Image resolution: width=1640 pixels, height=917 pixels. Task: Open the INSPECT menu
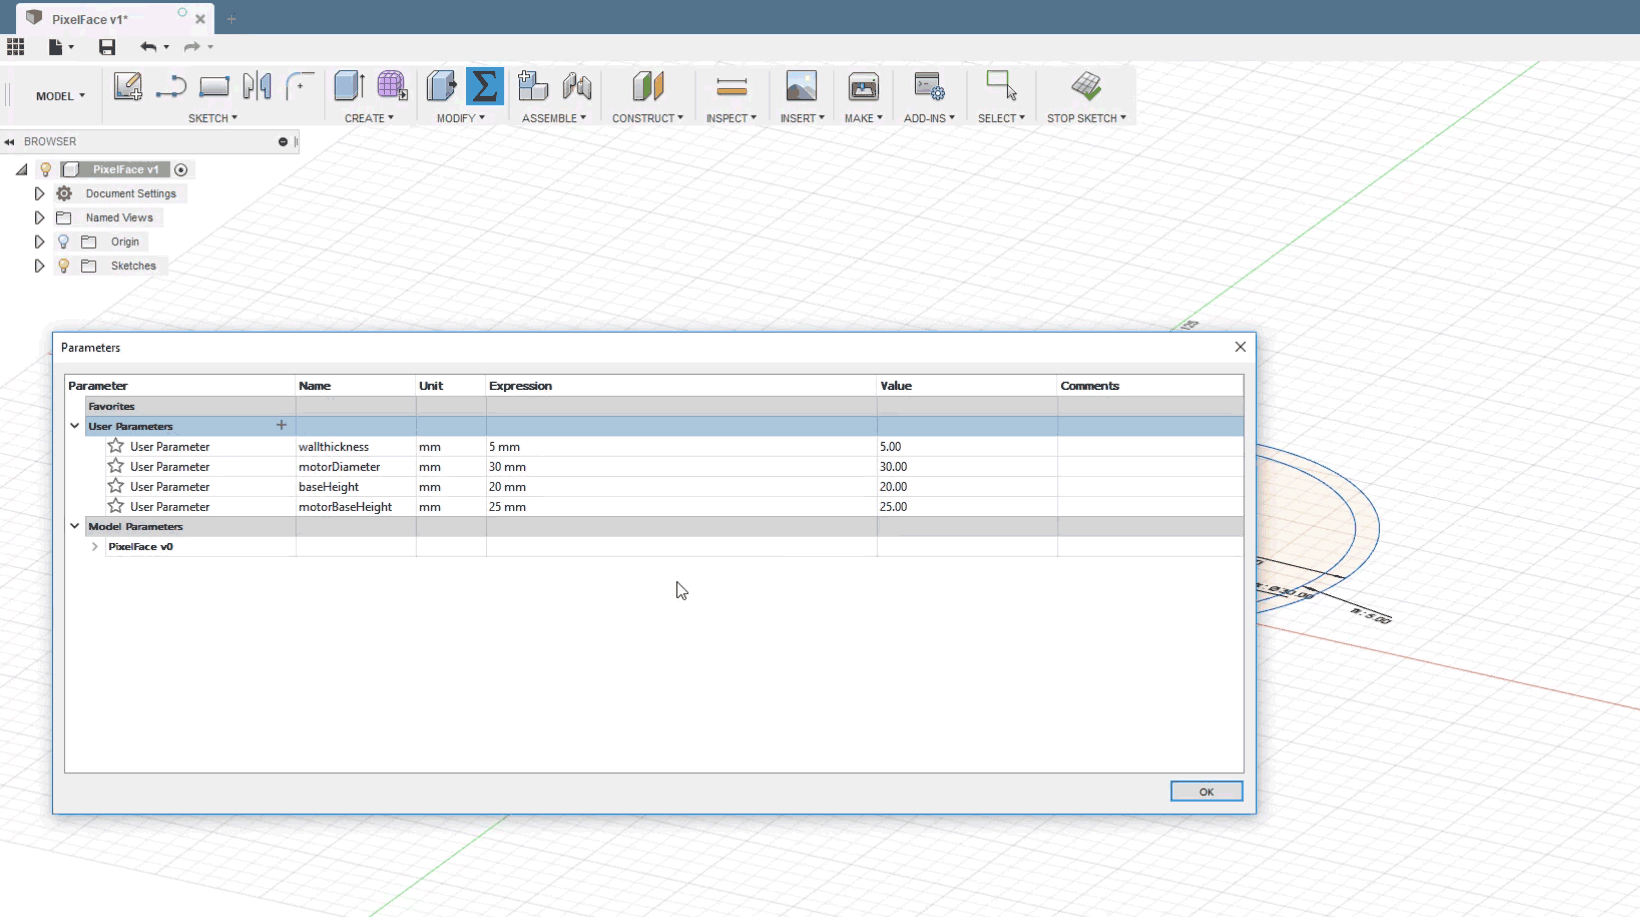(731, 118)
